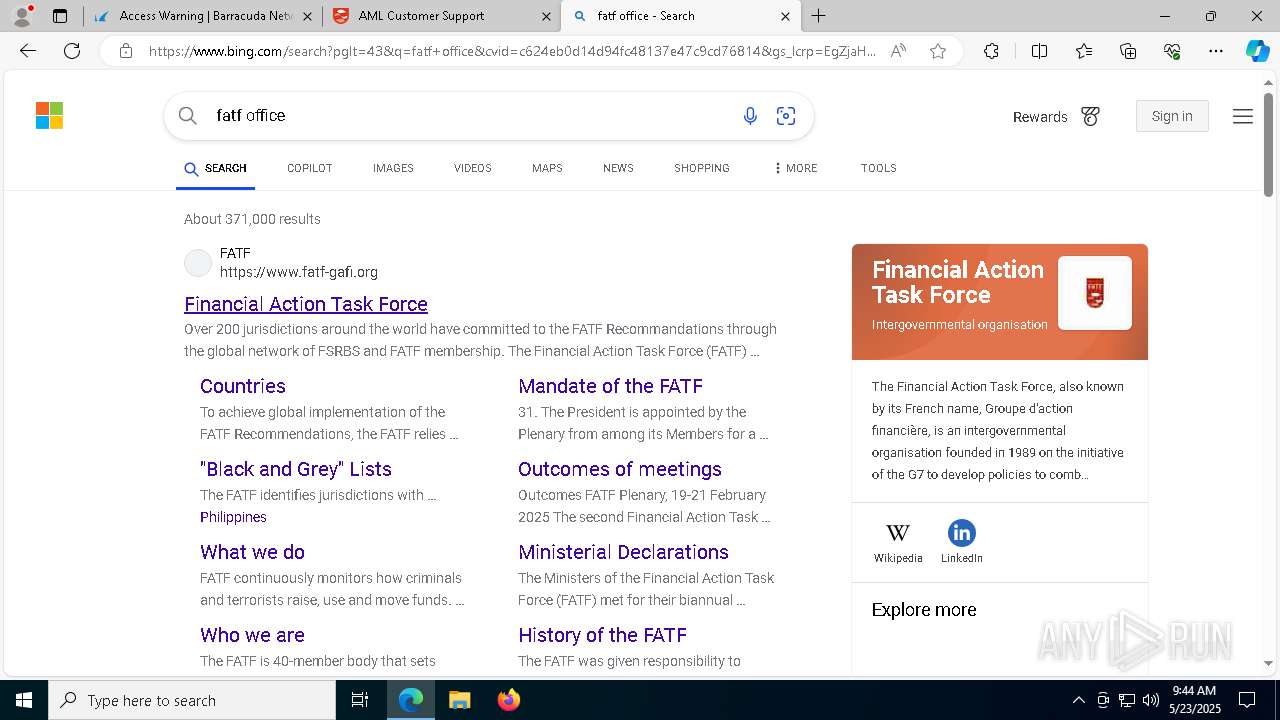This screenshot has width=1280, height=720.
Task: Open the Countries sublink
Action: 243,386
